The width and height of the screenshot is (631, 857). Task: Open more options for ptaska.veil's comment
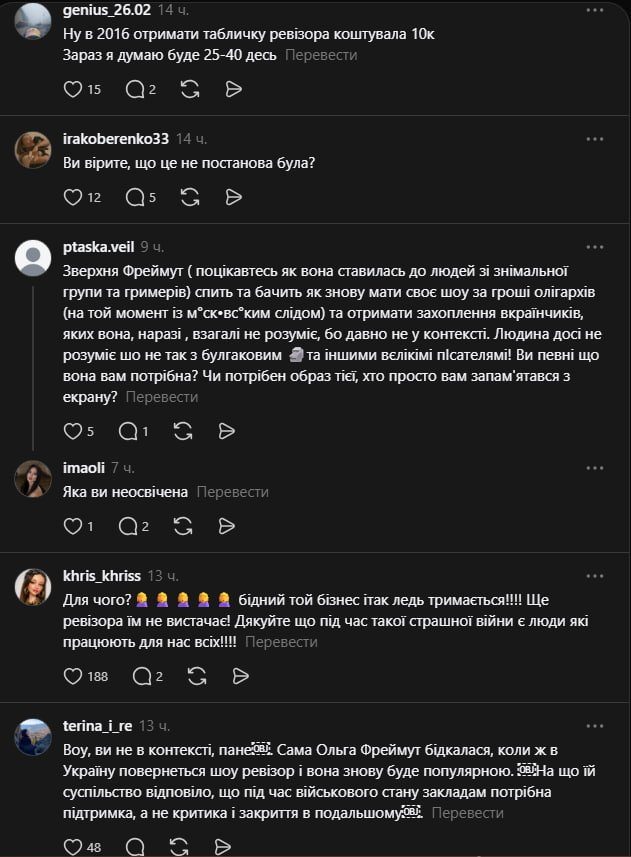coord(595,246)
